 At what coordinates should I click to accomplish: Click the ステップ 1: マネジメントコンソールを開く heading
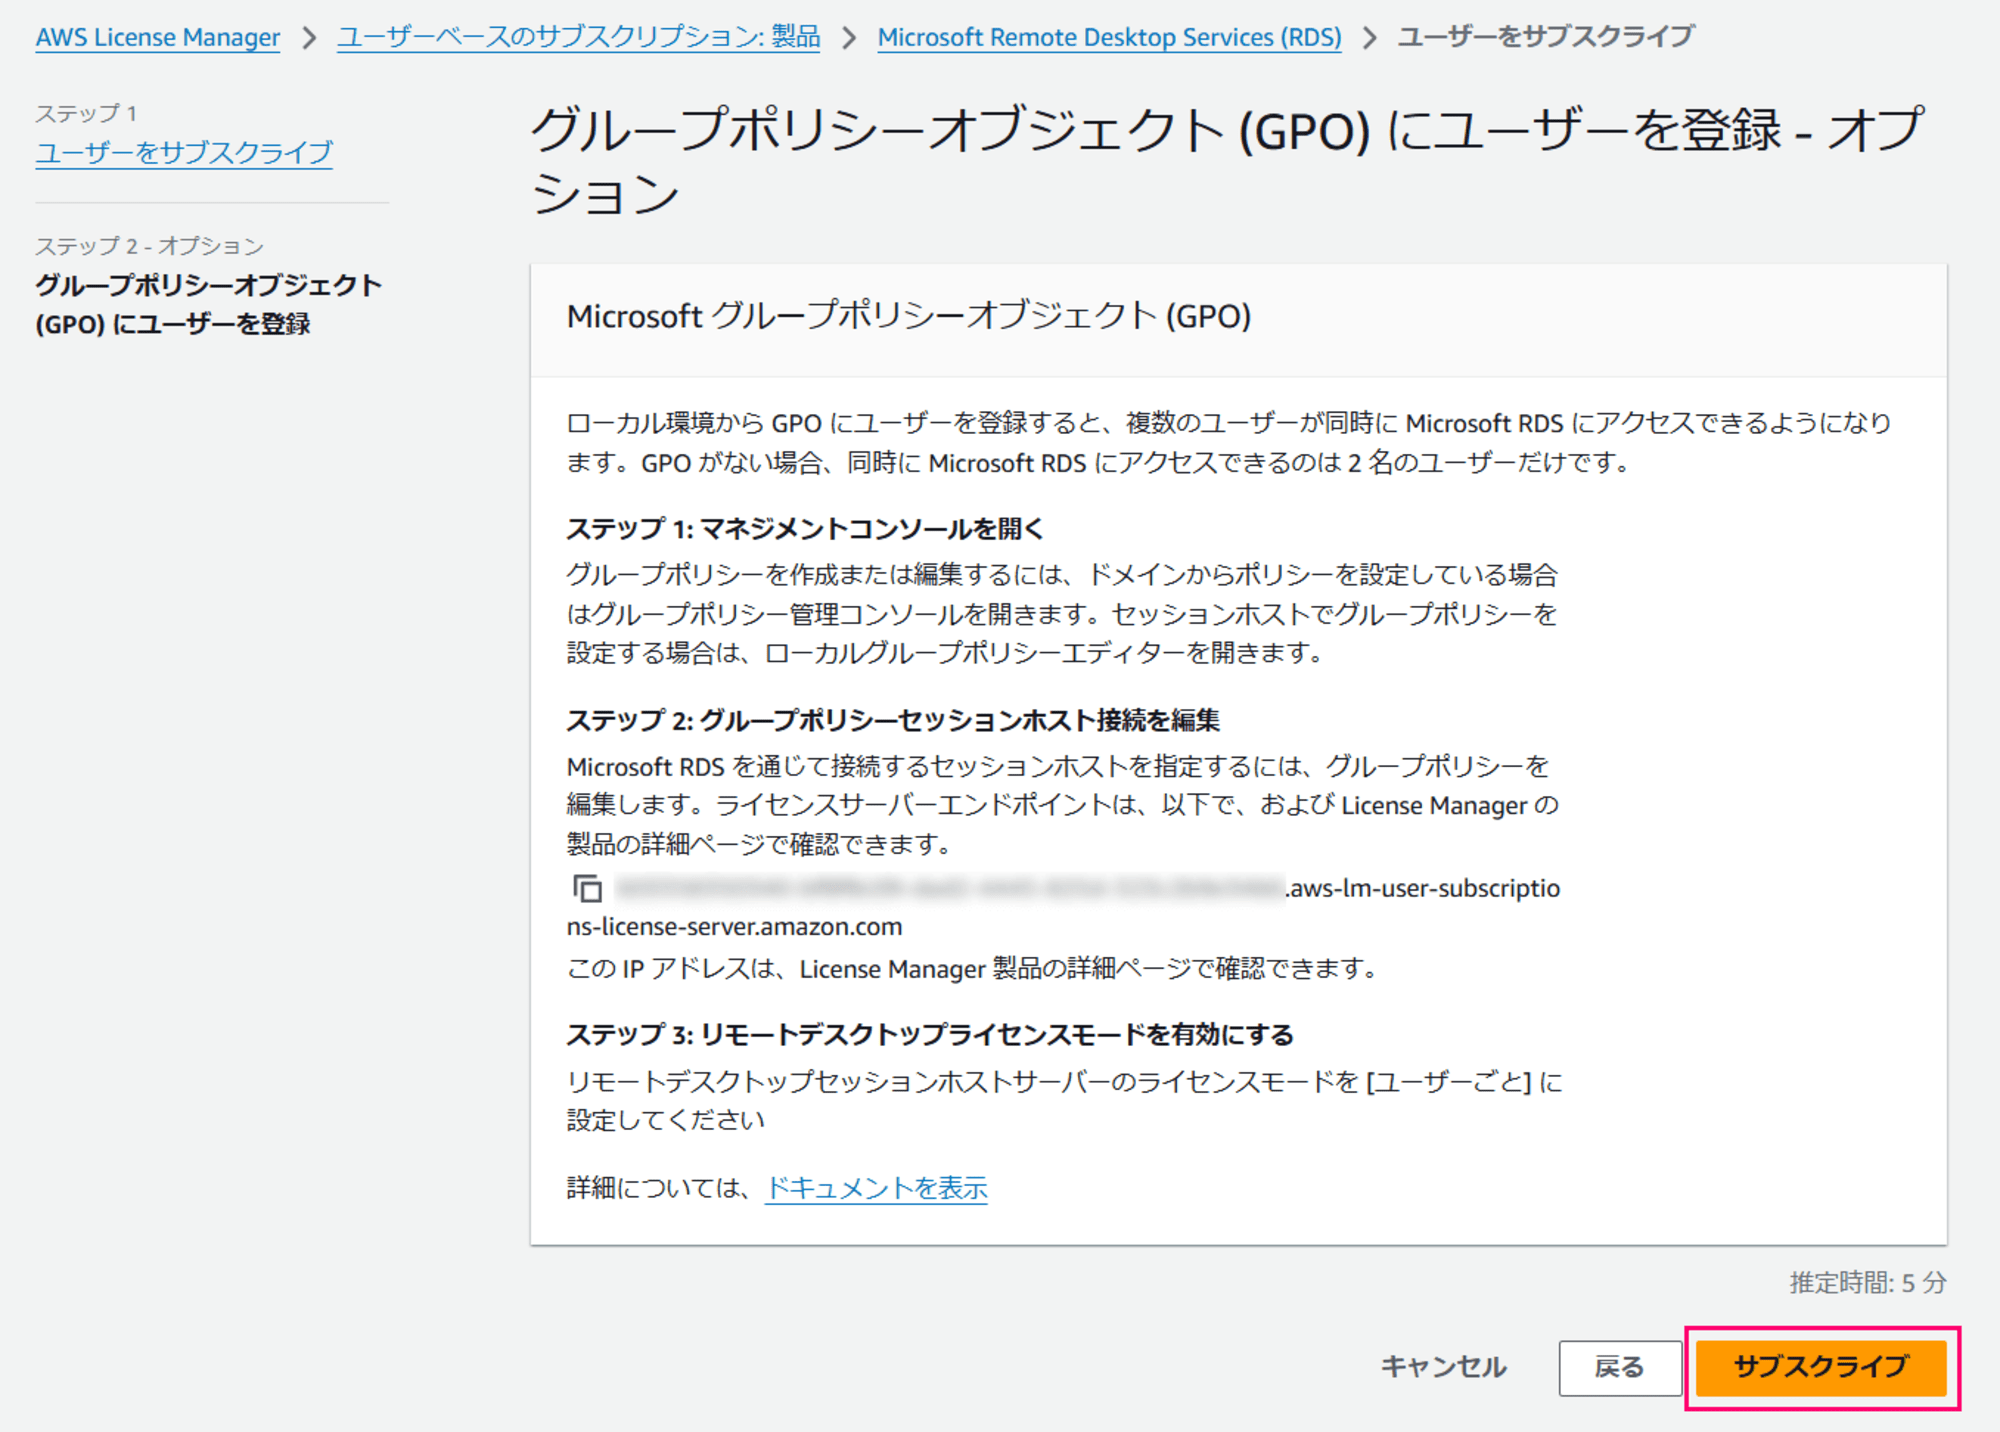coord(805,529)
